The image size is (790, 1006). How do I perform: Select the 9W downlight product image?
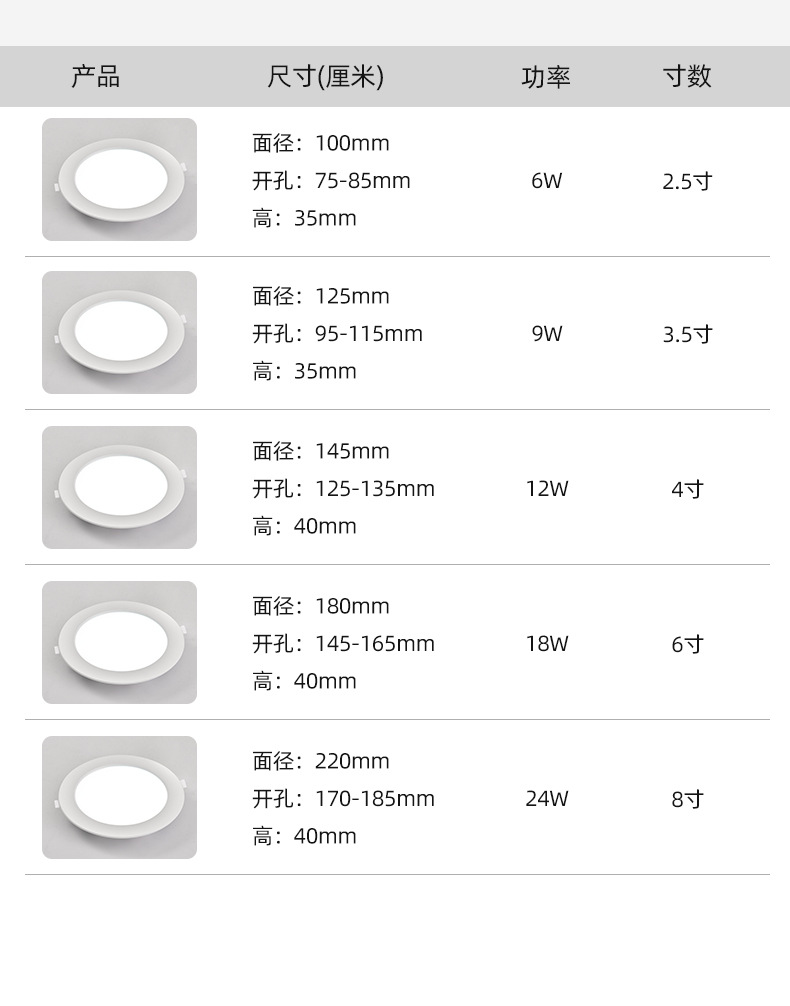pyautogui.click(x=119, y=333)
